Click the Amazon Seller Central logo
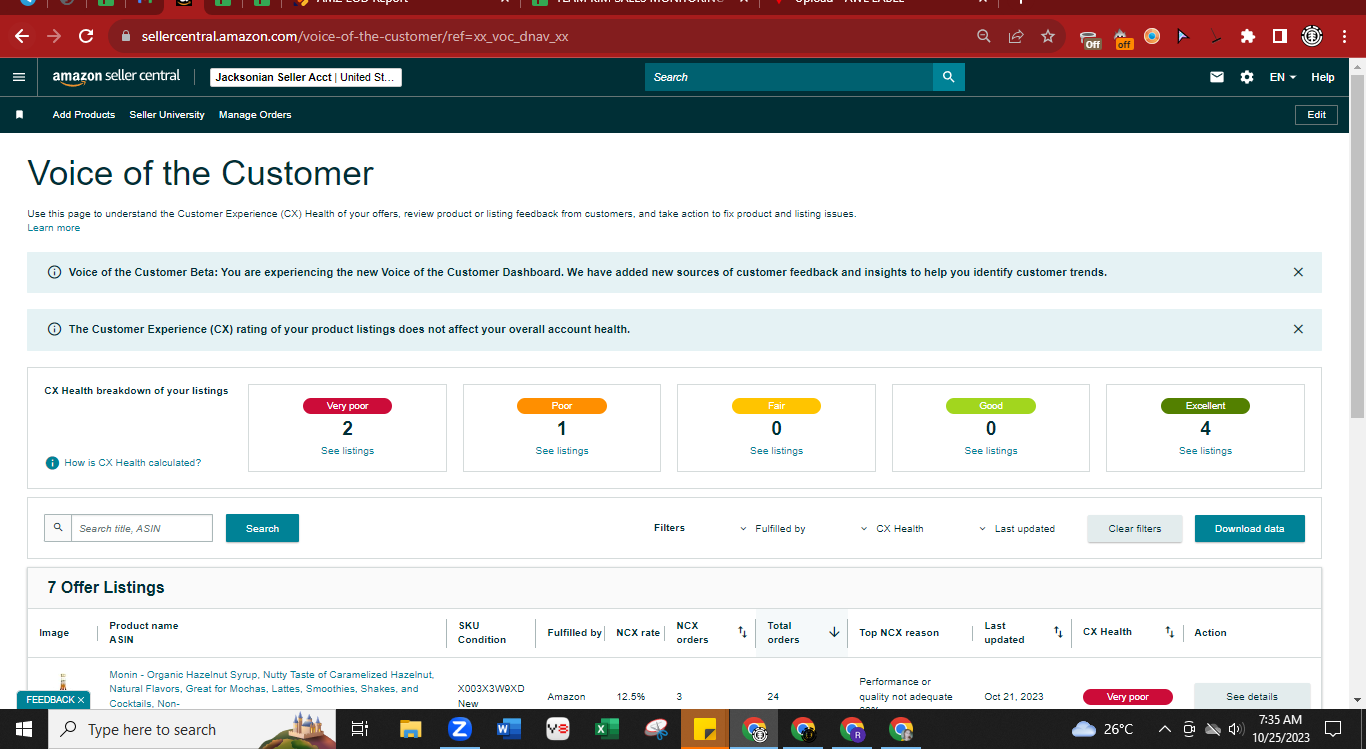Viewport: 1366px width, 749px height. pyautogui.click(x=116, y=76)
